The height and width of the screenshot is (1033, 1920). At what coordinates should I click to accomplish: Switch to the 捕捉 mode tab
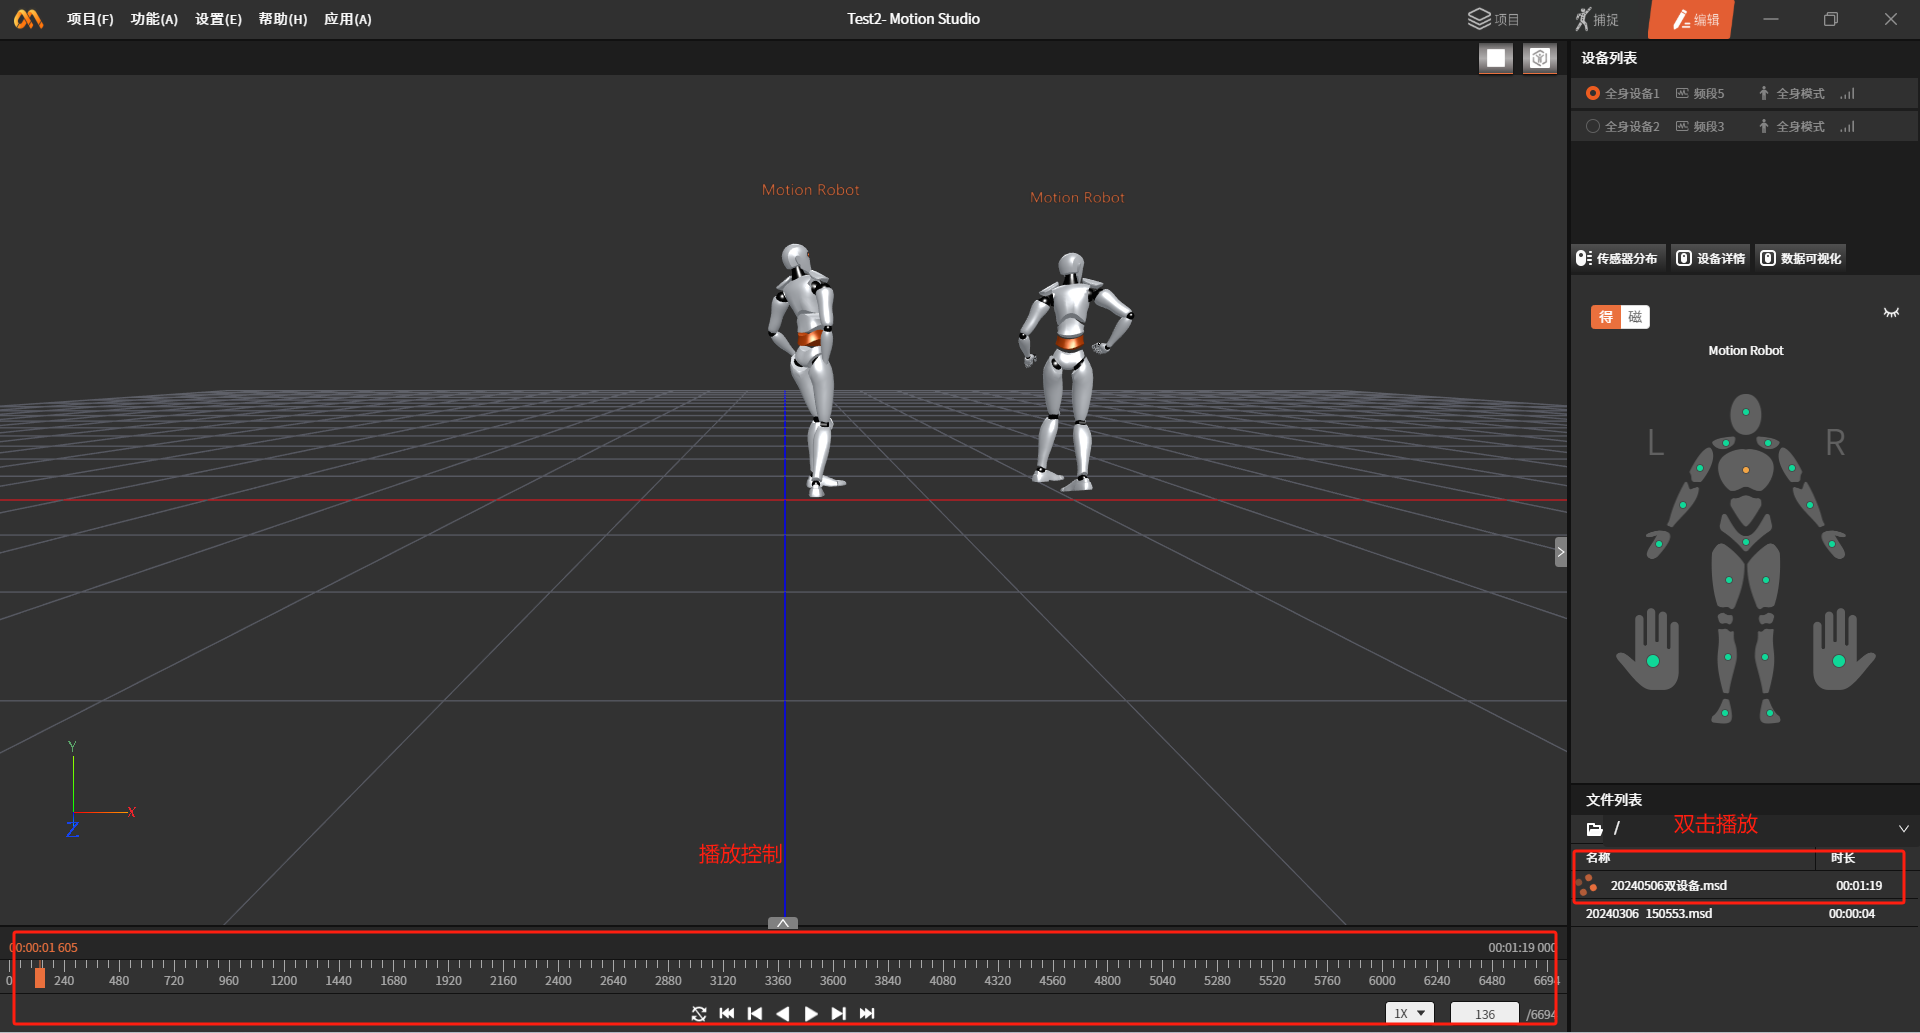[x=1597, y=19]
